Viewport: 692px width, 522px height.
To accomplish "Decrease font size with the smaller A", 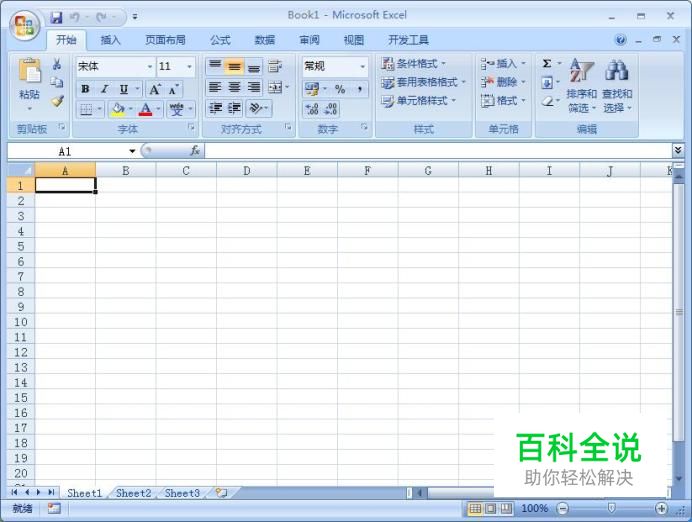I will (x=173, y=90).
